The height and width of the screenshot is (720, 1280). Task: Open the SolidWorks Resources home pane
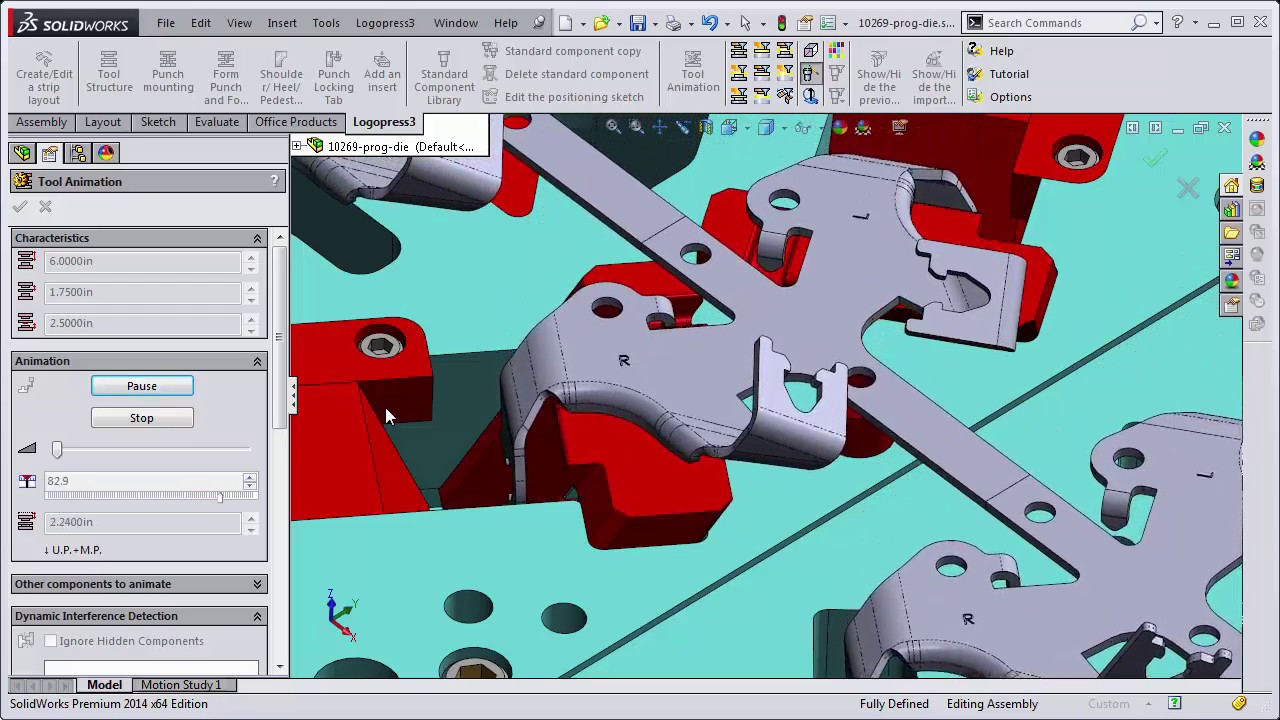(1232, 186)
